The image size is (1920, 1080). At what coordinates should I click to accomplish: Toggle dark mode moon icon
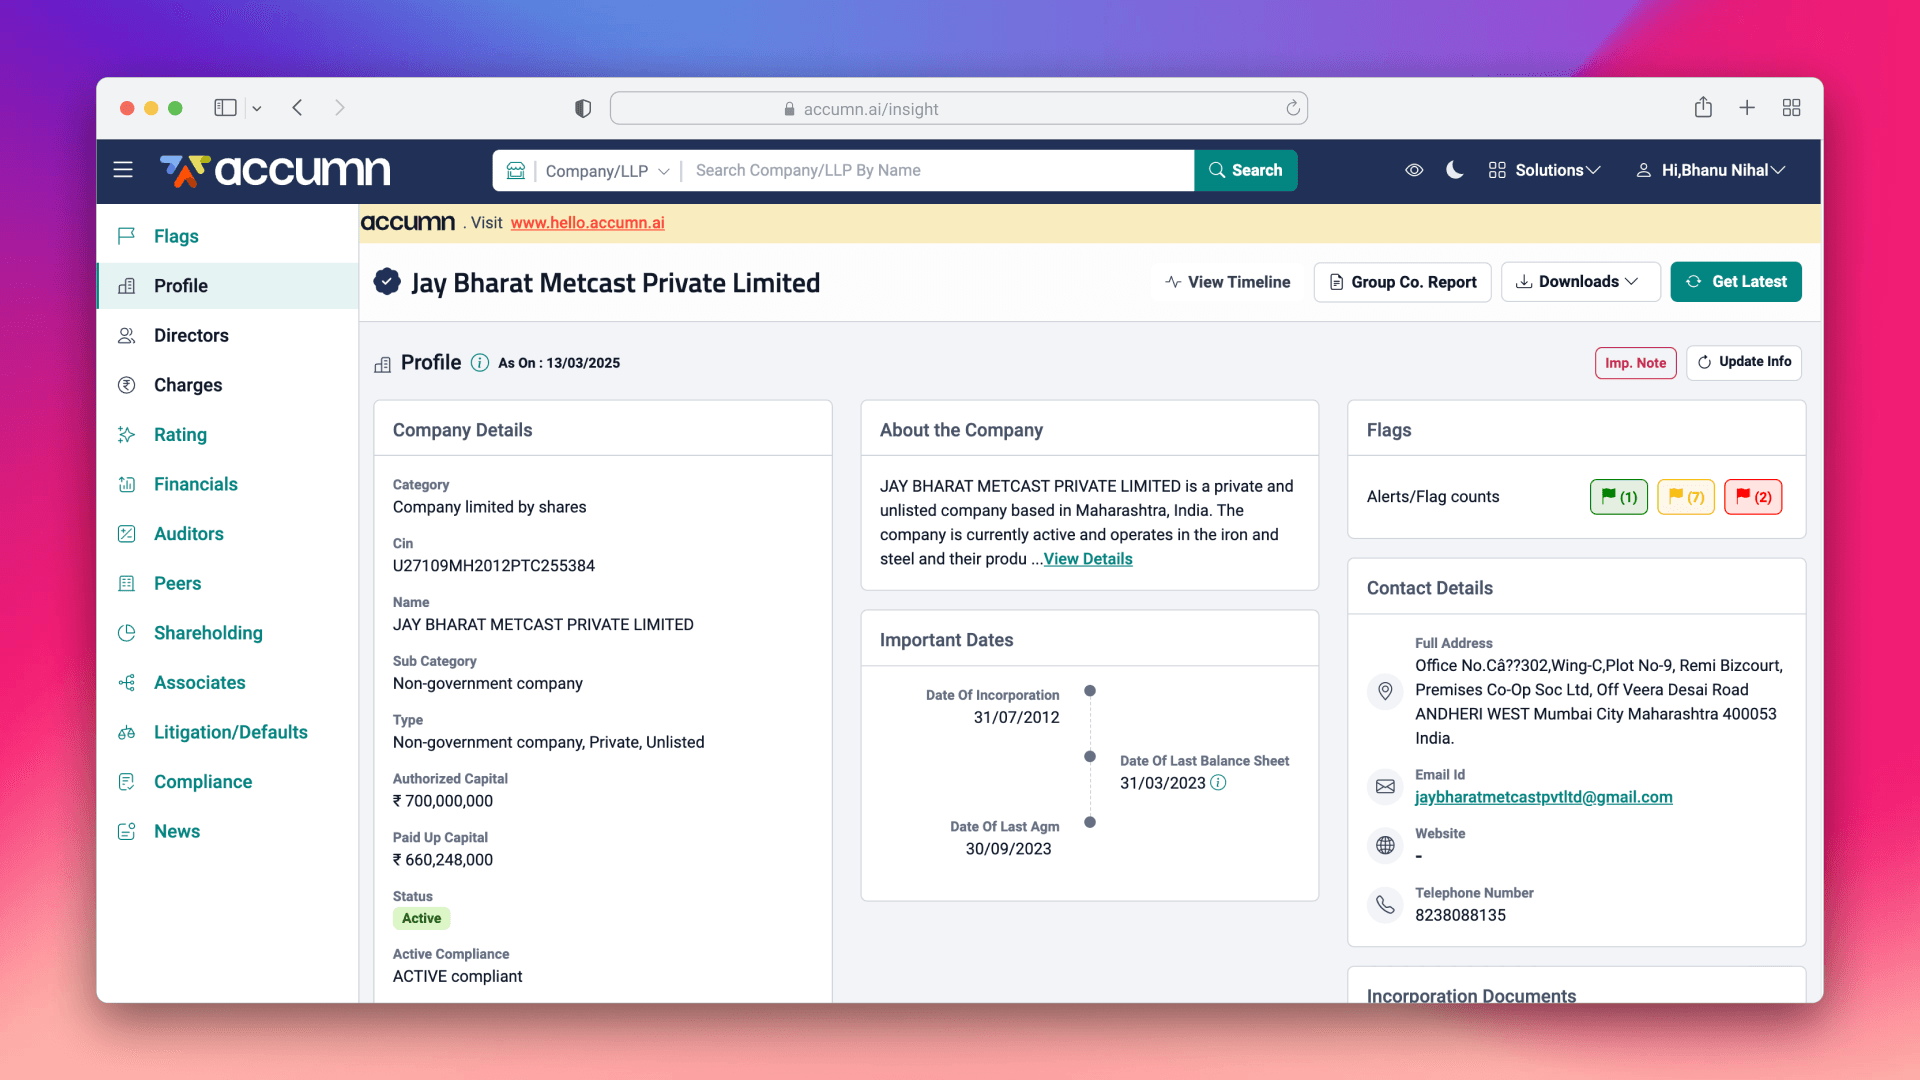[1455, 170]
